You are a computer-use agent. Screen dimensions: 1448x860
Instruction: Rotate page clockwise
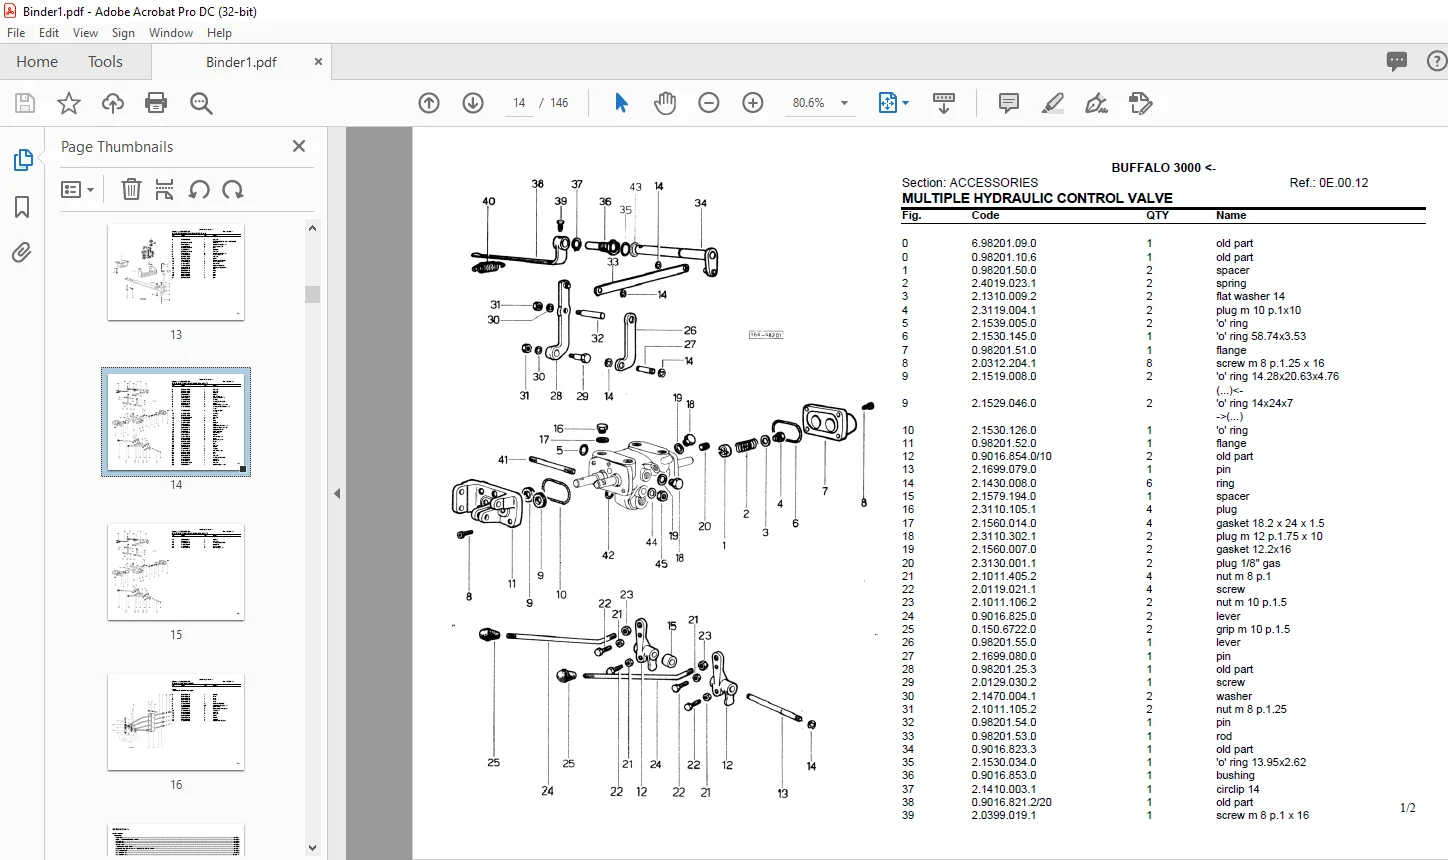(x=233, y=189)
